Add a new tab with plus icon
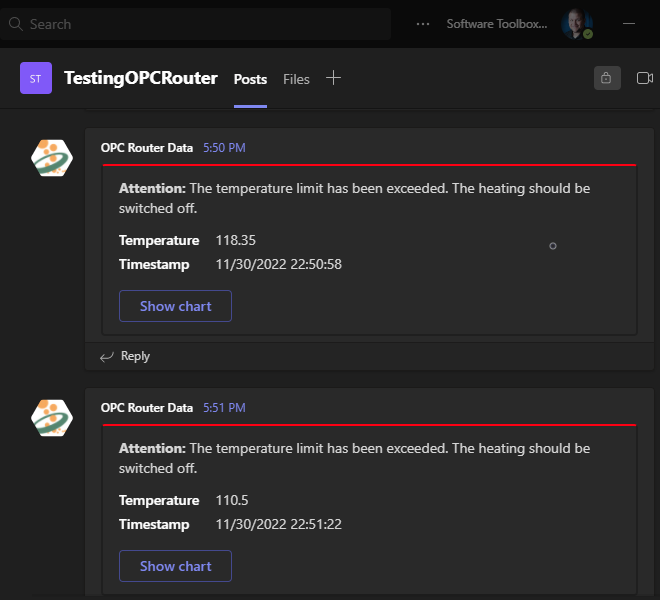Viewport: 660px width, 600px height. pos(333,78)
